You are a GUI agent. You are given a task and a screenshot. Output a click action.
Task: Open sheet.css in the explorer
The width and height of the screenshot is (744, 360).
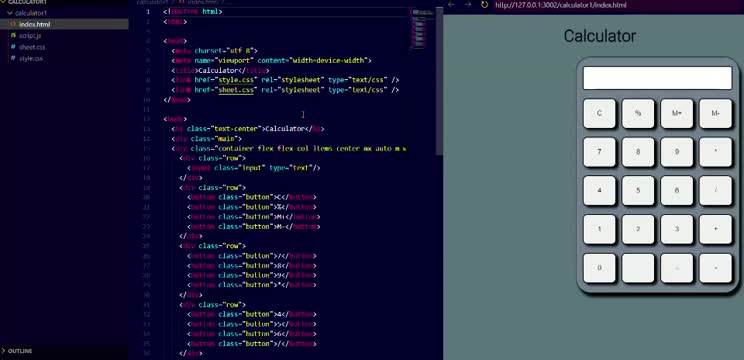click(32, 47)
